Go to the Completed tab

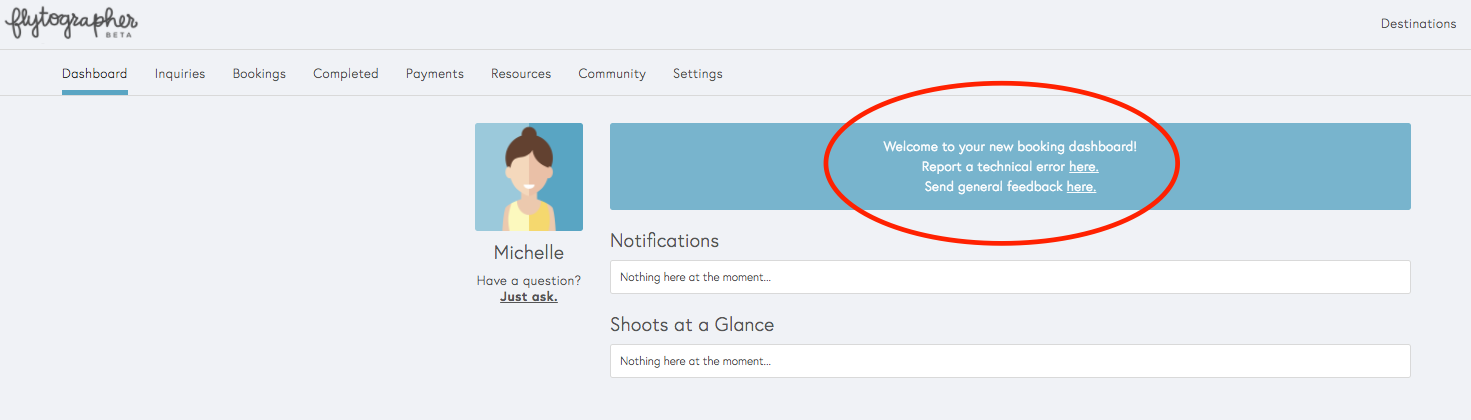pos(346,74)
